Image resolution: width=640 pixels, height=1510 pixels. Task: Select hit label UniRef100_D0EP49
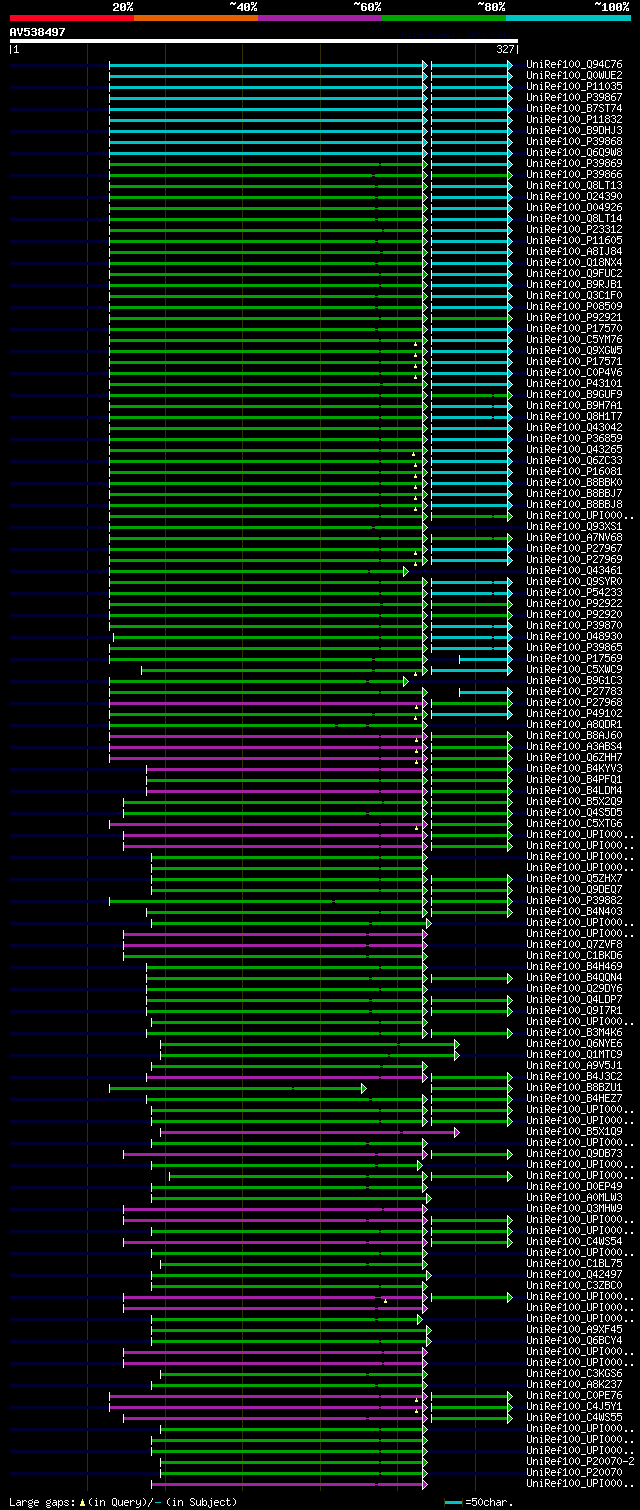click(x=574, y=1186)
